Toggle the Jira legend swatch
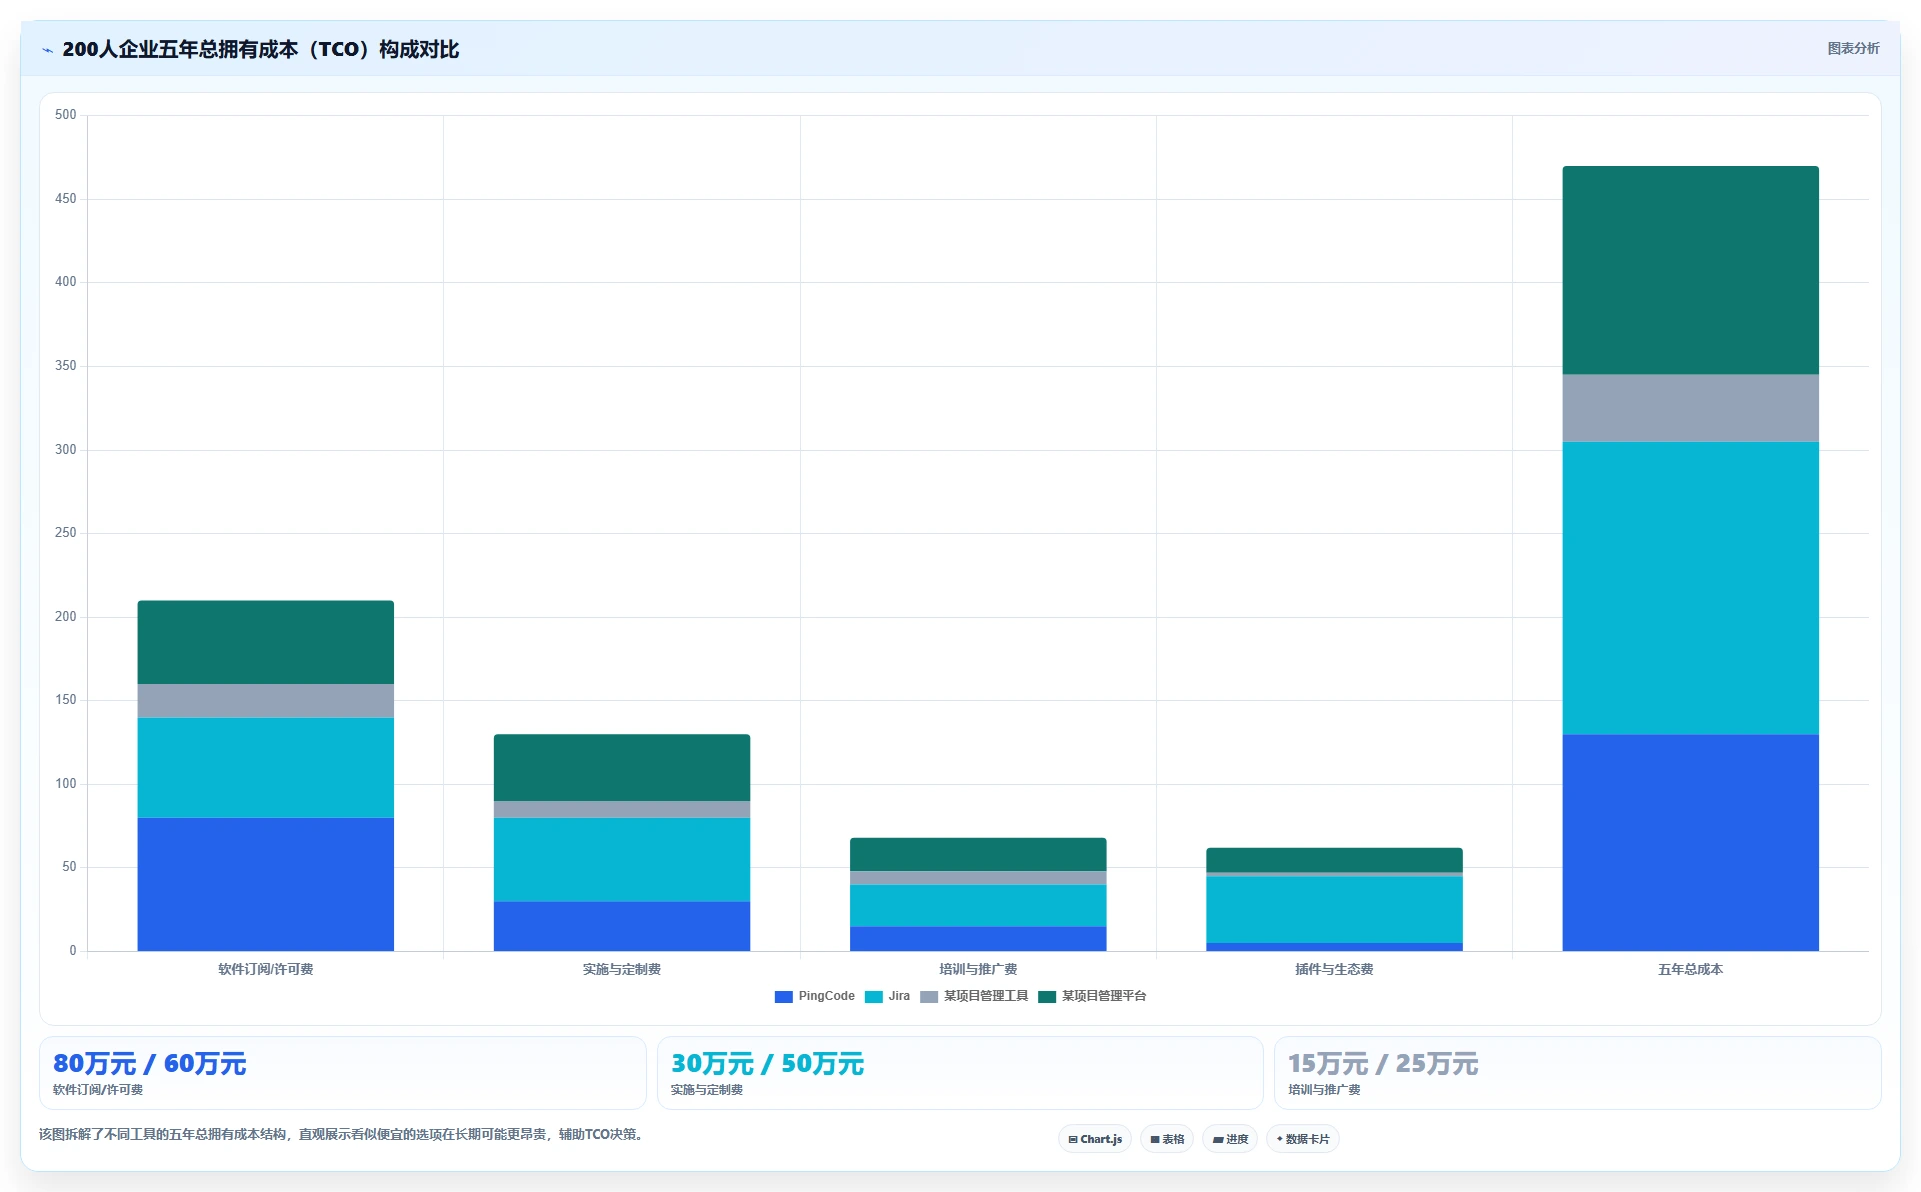The width and height of the screenshot is (1921, 1192). [x=874, y=997]
